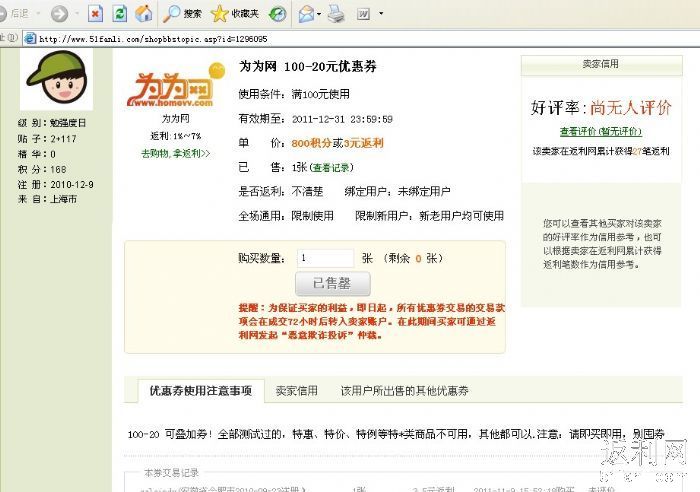Click the 查看记录 sales record link
The width and height of the screenshot is (700, 492).
330,167
